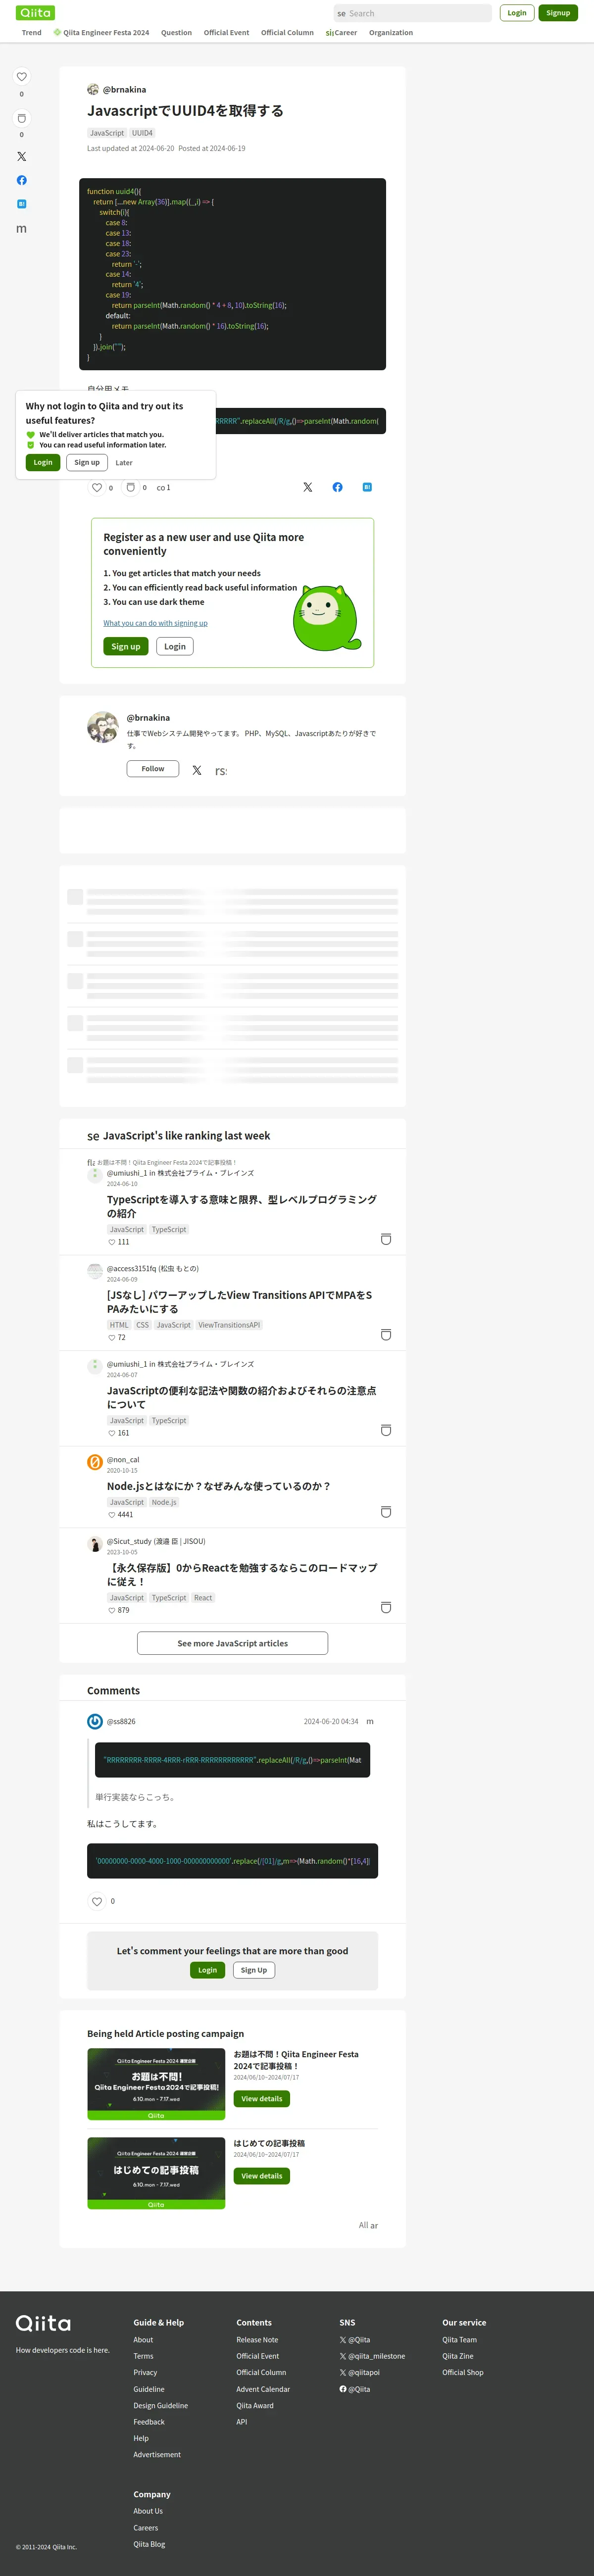Click the header Login button
This screenshot has width=594, height=2576.
click(x=517, y=13)
